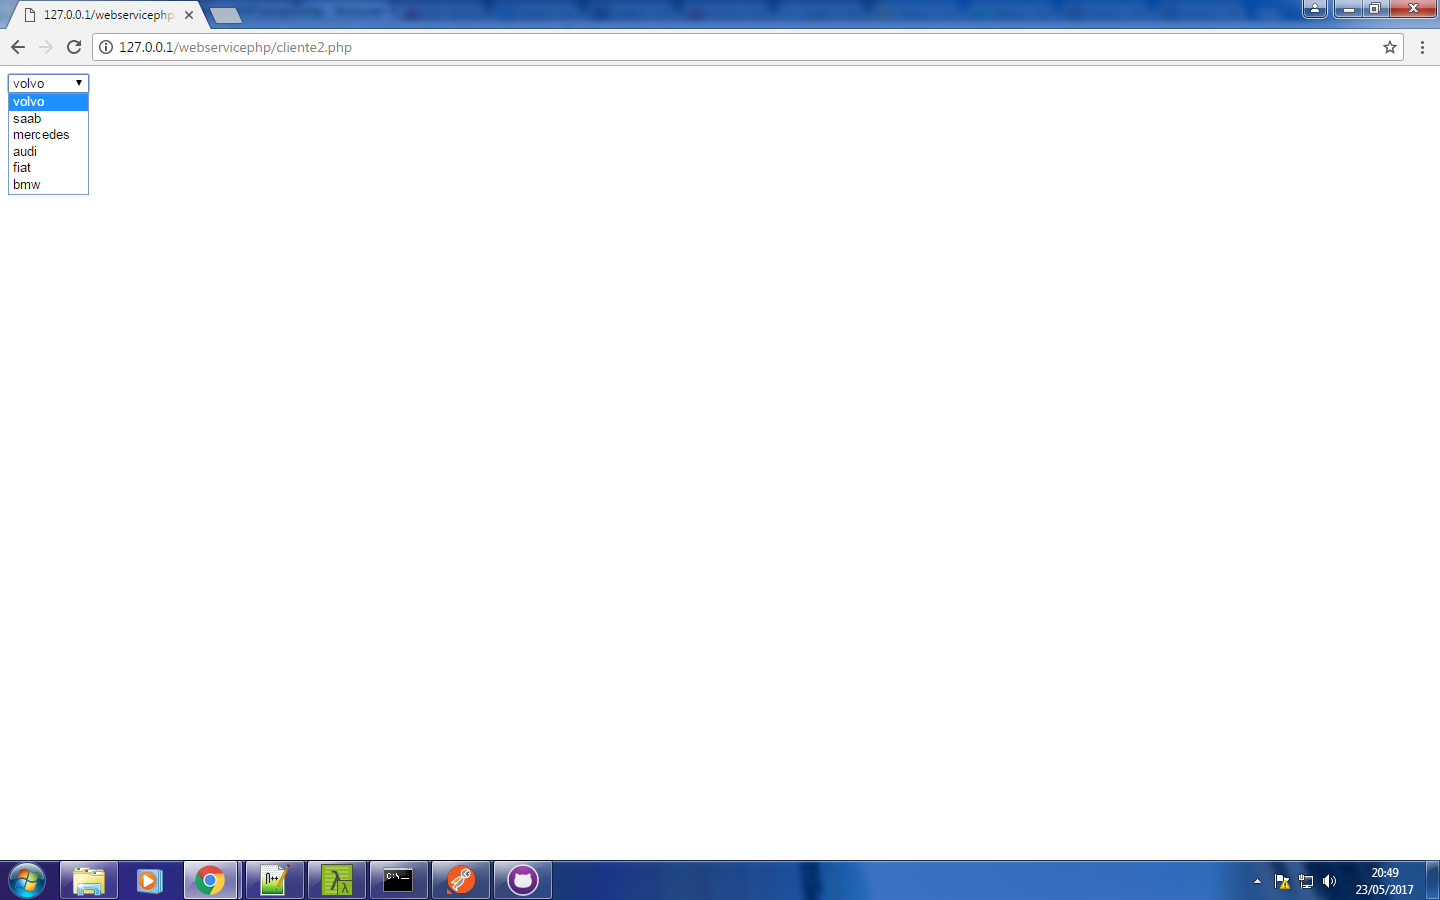
Task: Select mercedes from the dropdown list
Action: tap(48, 135)
